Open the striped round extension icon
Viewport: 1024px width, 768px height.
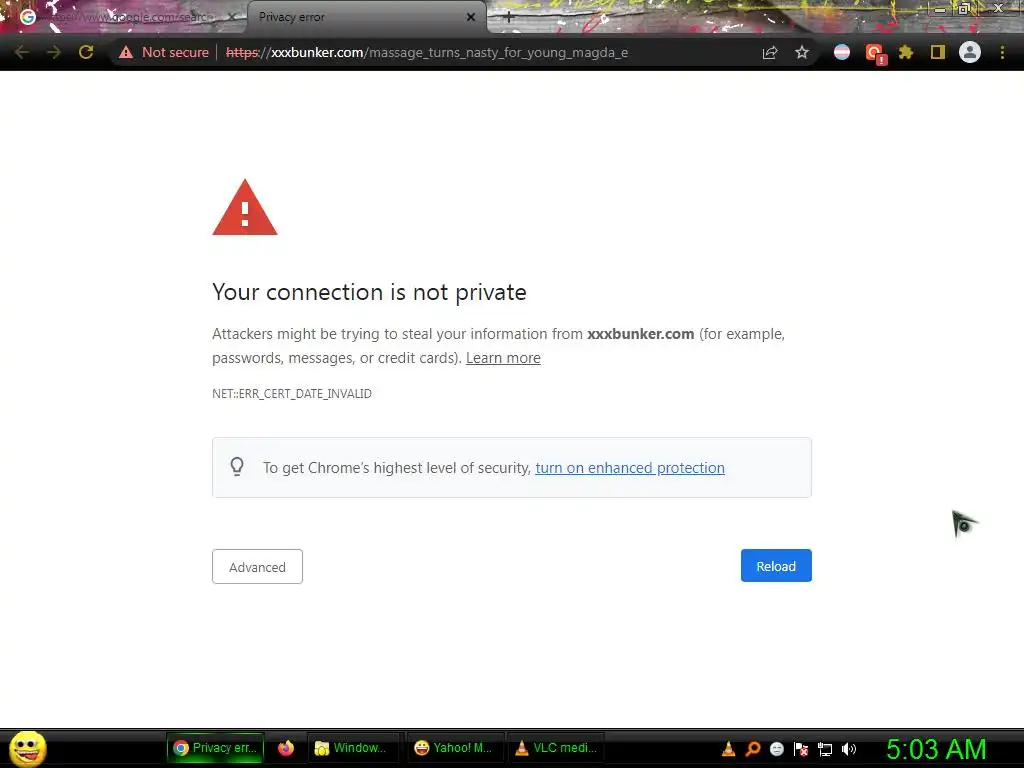coord(842,52)
